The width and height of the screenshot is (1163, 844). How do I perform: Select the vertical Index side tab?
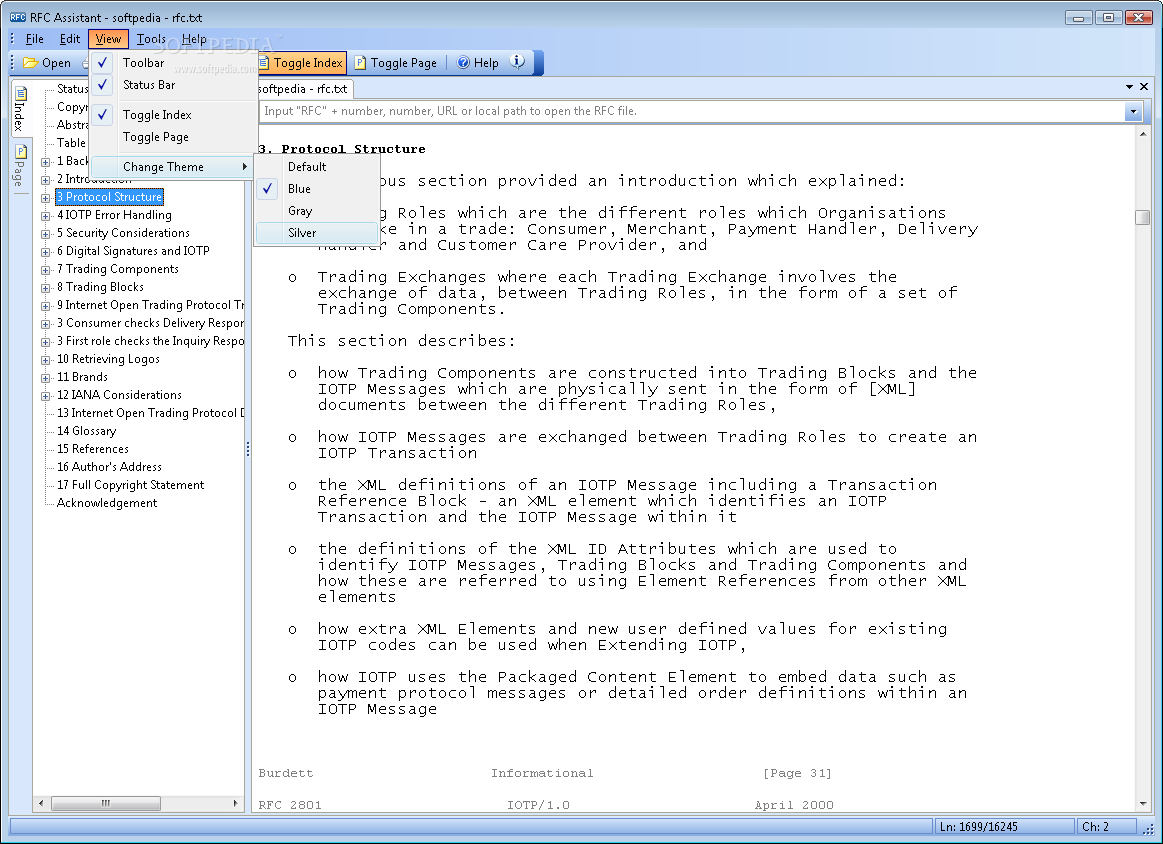point(20,108)
